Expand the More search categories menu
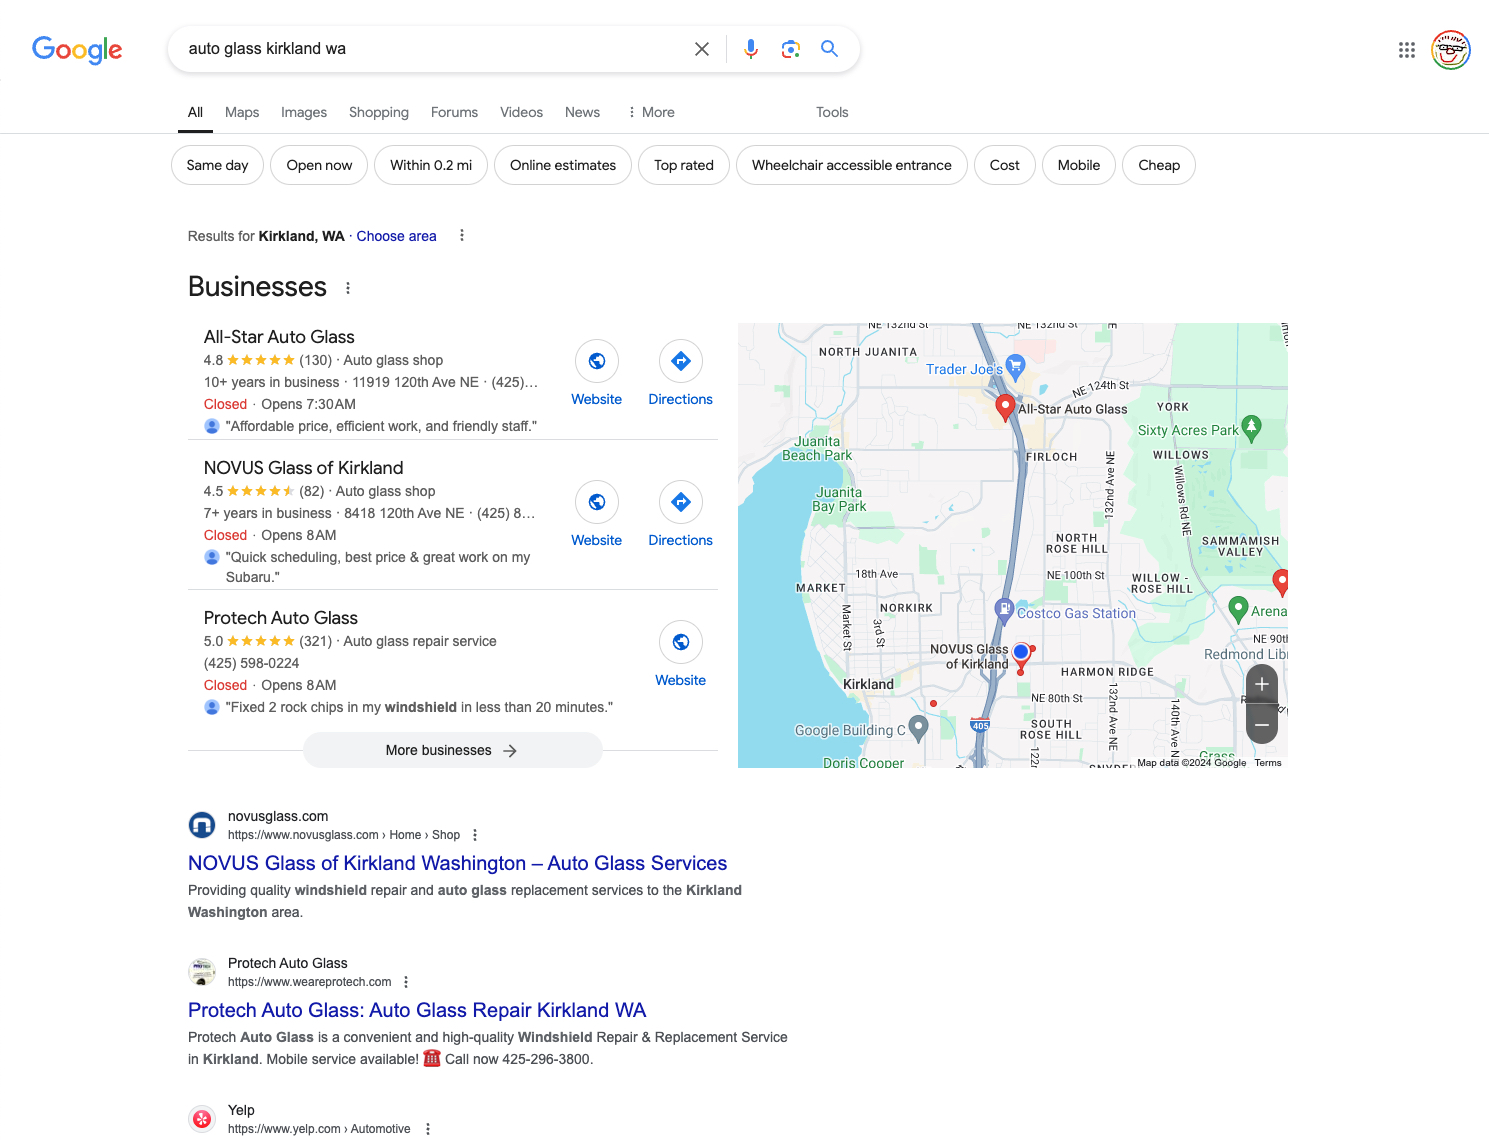The width and height of the screenshot is (1489, 1140). [x=651, y=112]
